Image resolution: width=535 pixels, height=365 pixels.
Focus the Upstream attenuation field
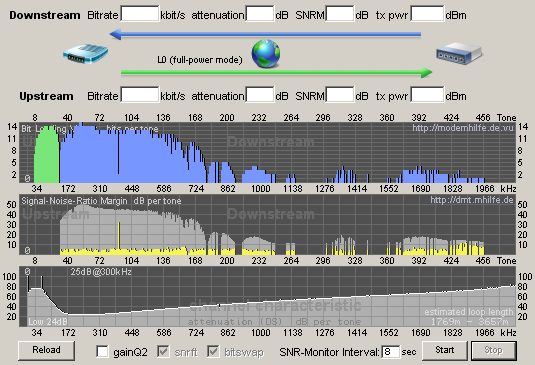tap(260, 94)
